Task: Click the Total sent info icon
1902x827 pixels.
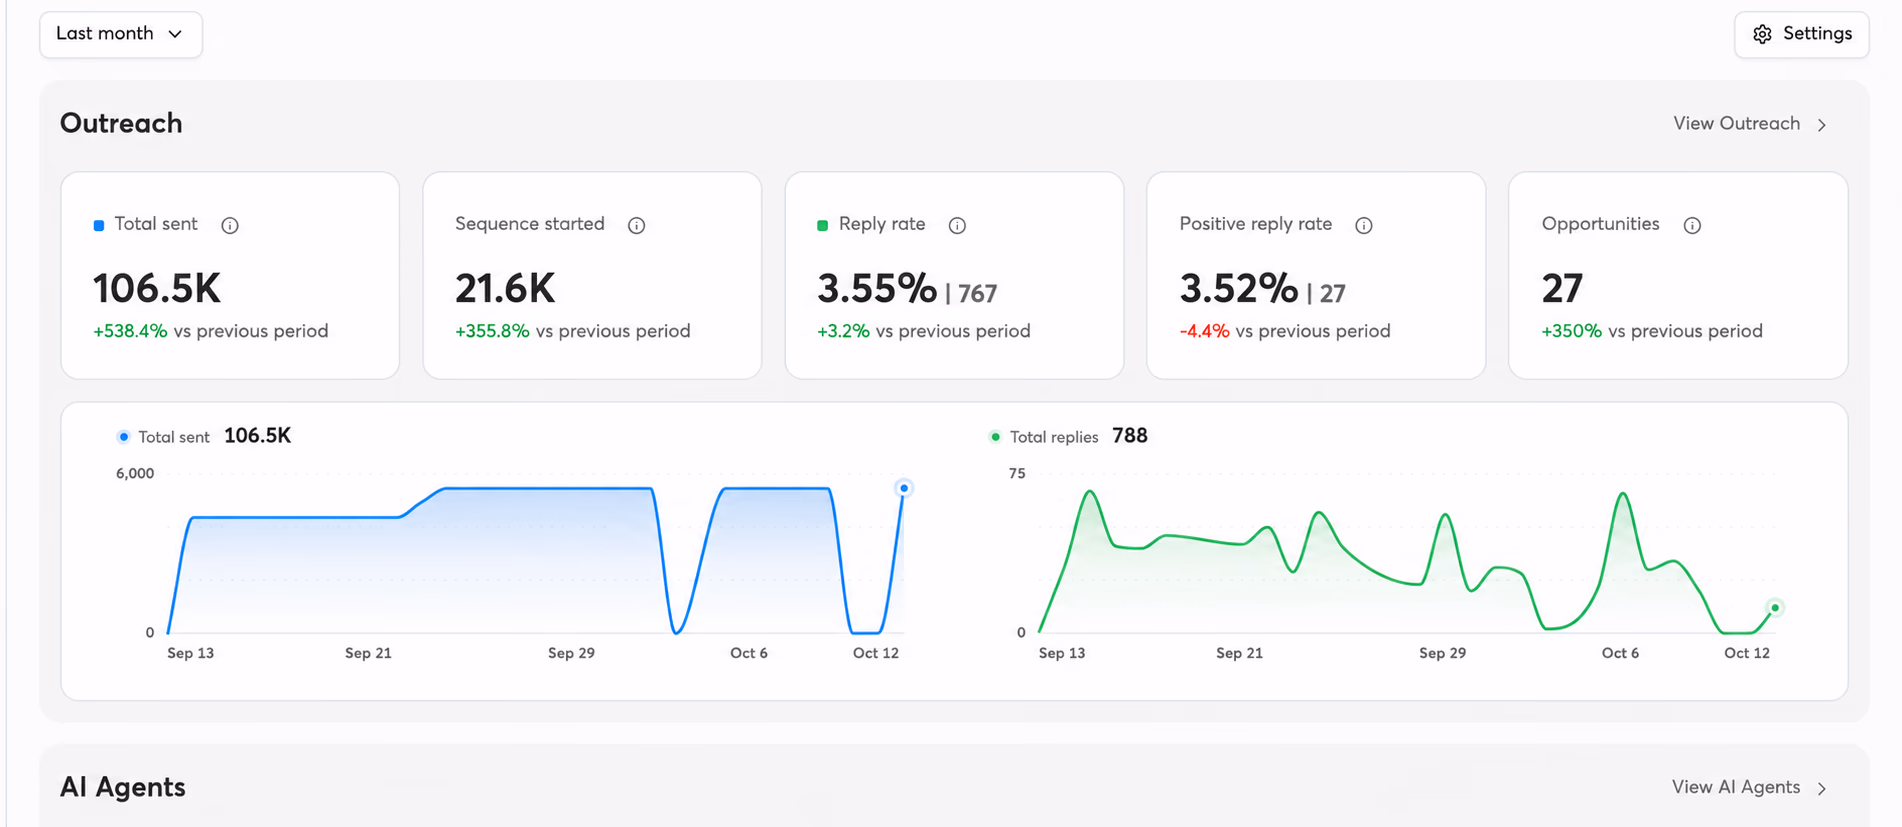Action: coord(230,225)
